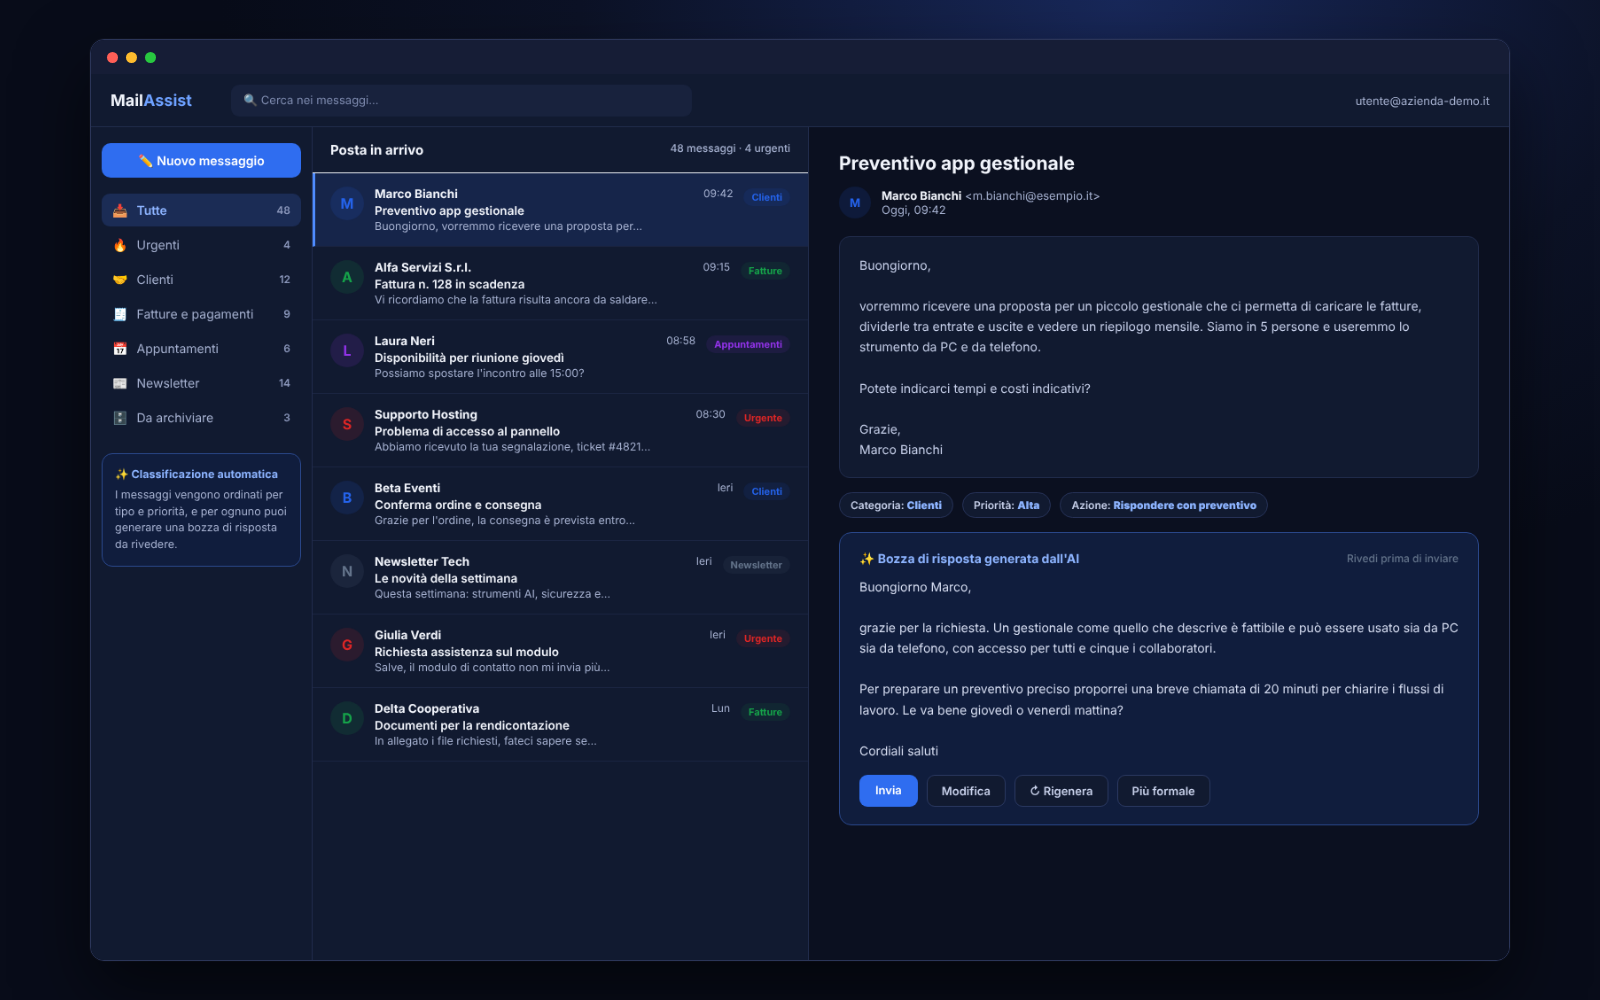Open the Clienti folder
Image resolution: width=1600 pixels, height=1000 pixels.
pos(201,280)
